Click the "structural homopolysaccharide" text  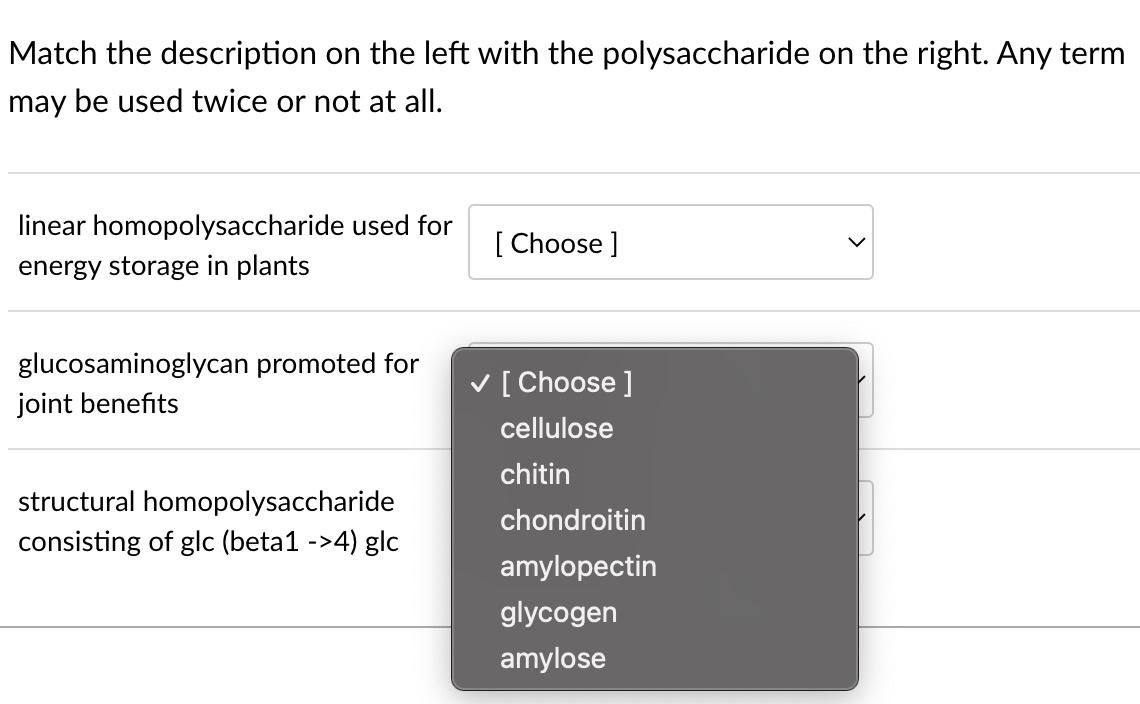coord(206,501)
